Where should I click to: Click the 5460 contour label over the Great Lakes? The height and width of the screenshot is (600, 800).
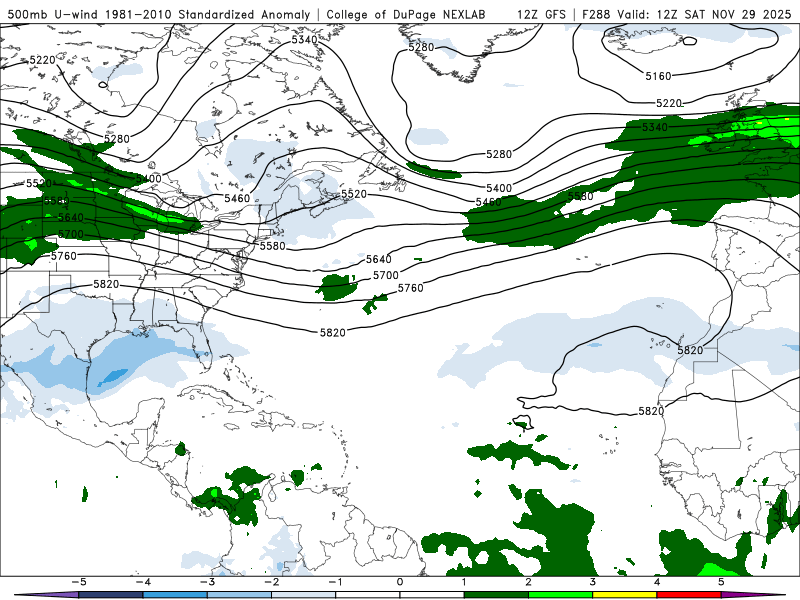pyautogui.click(x=237, y=198)
